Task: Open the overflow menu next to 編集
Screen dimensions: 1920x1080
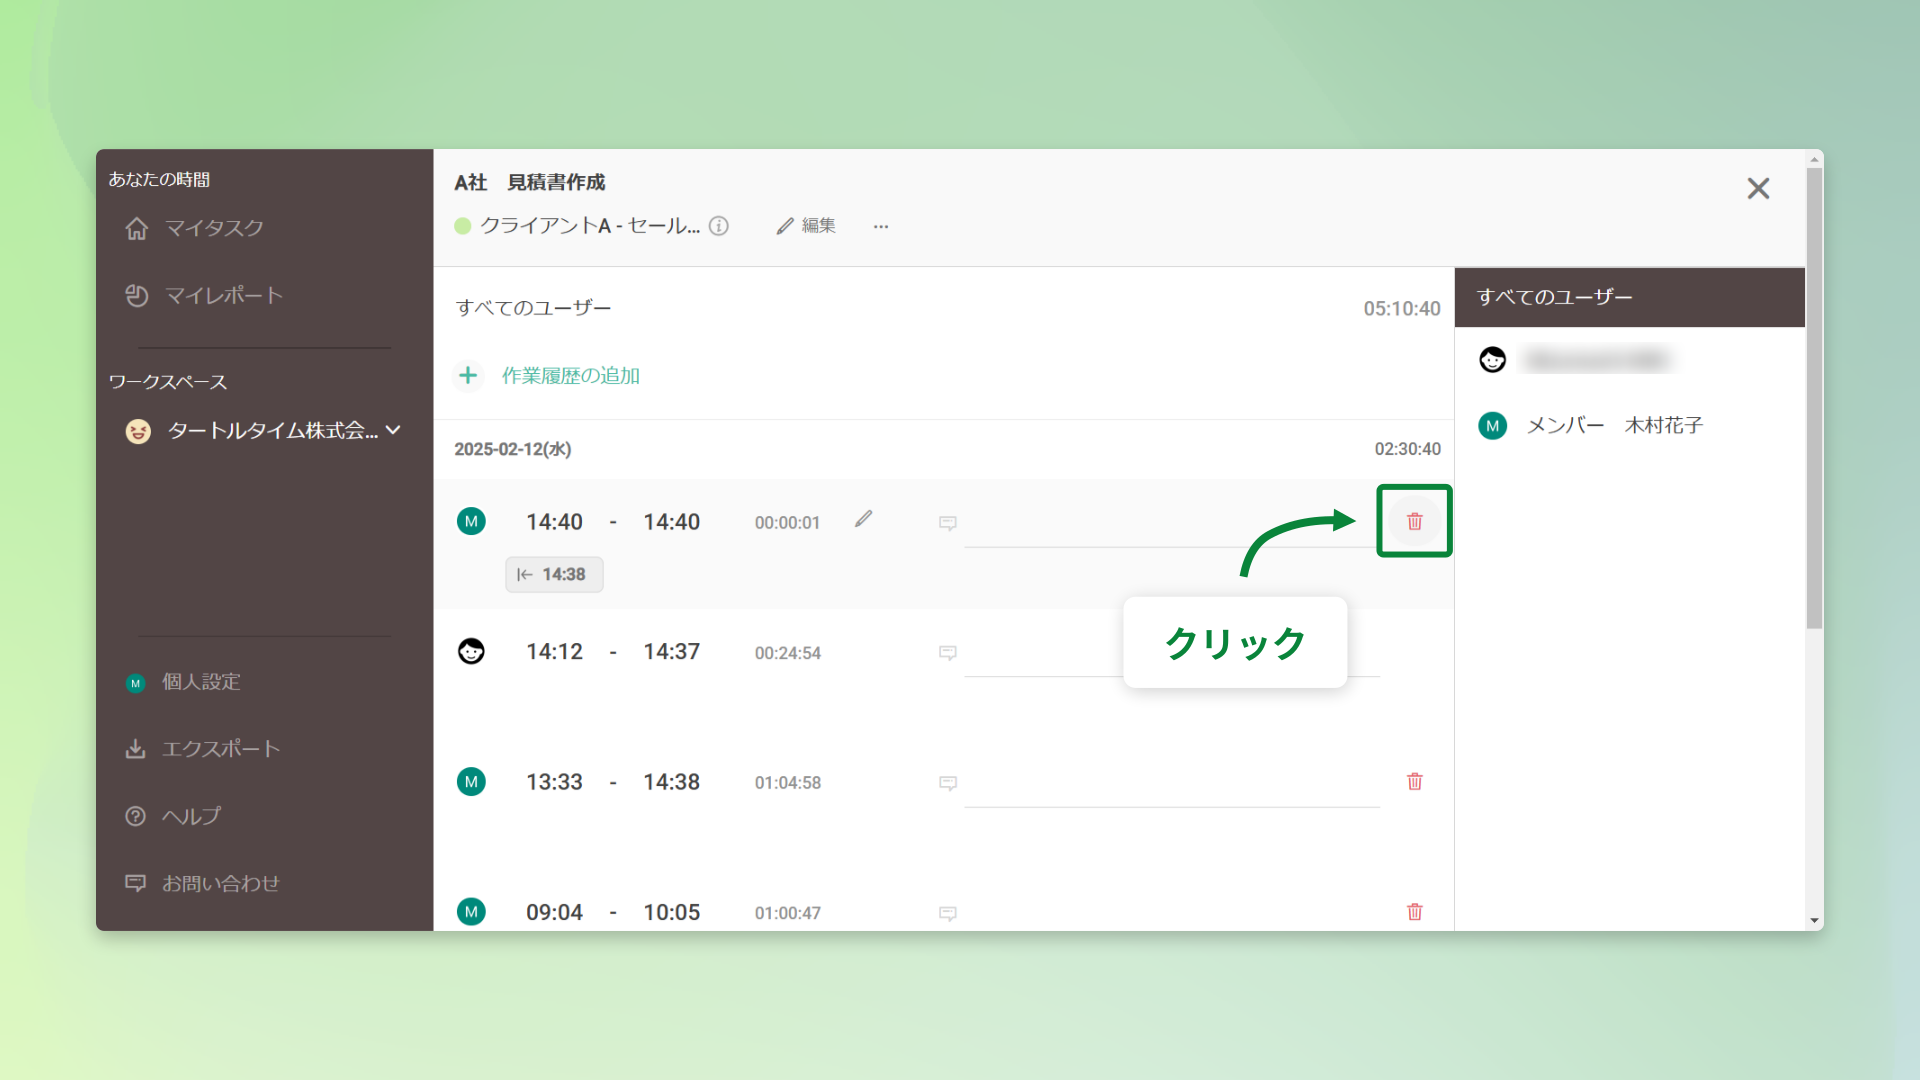Action: point(880,226)
